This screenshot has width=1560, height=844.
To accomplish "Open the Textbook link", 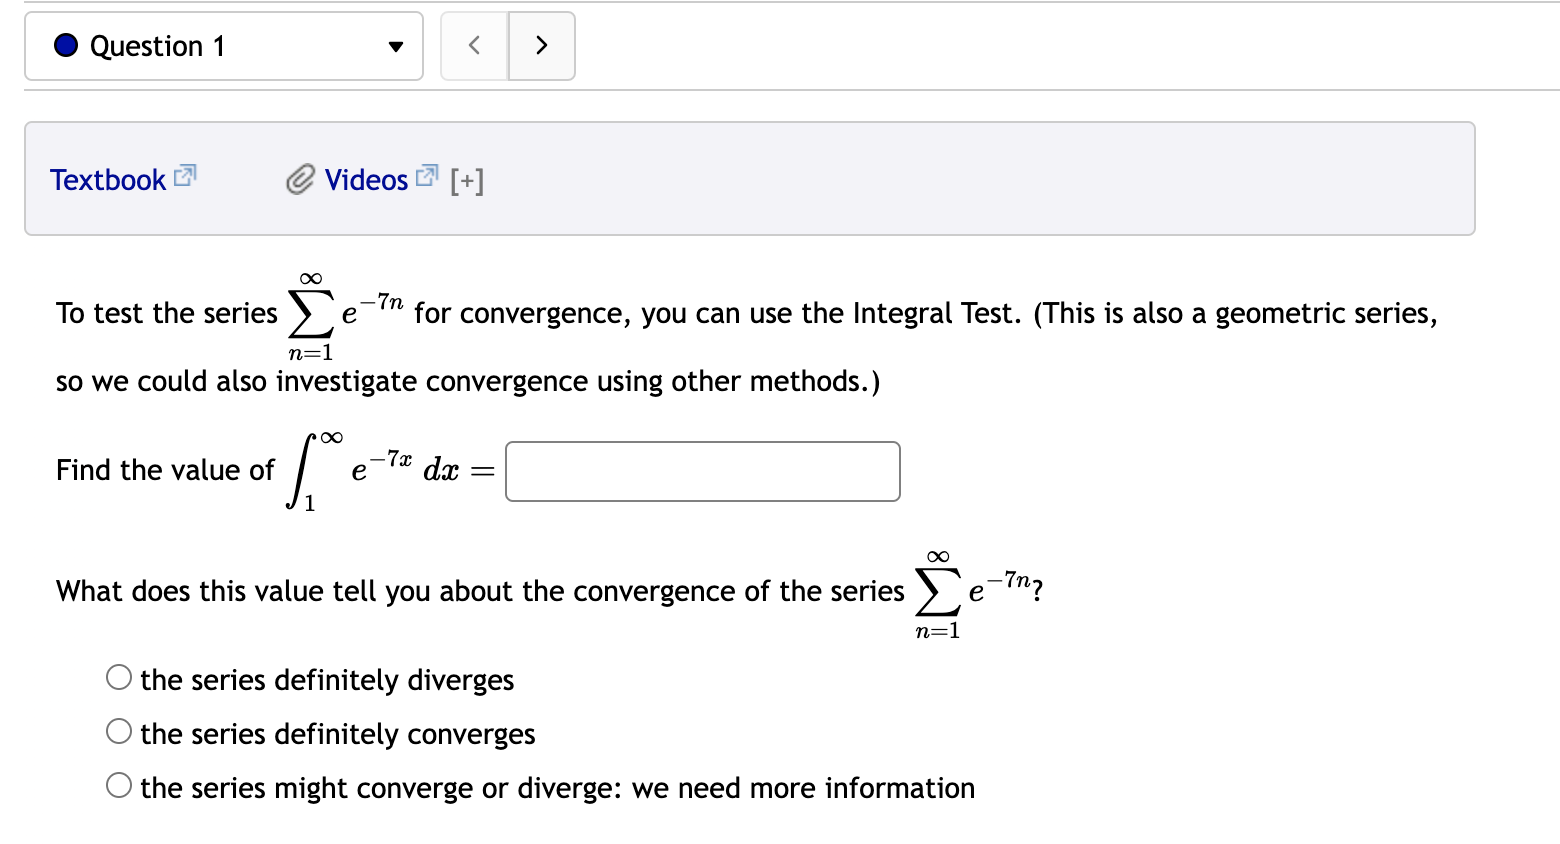I will [108, 179].
